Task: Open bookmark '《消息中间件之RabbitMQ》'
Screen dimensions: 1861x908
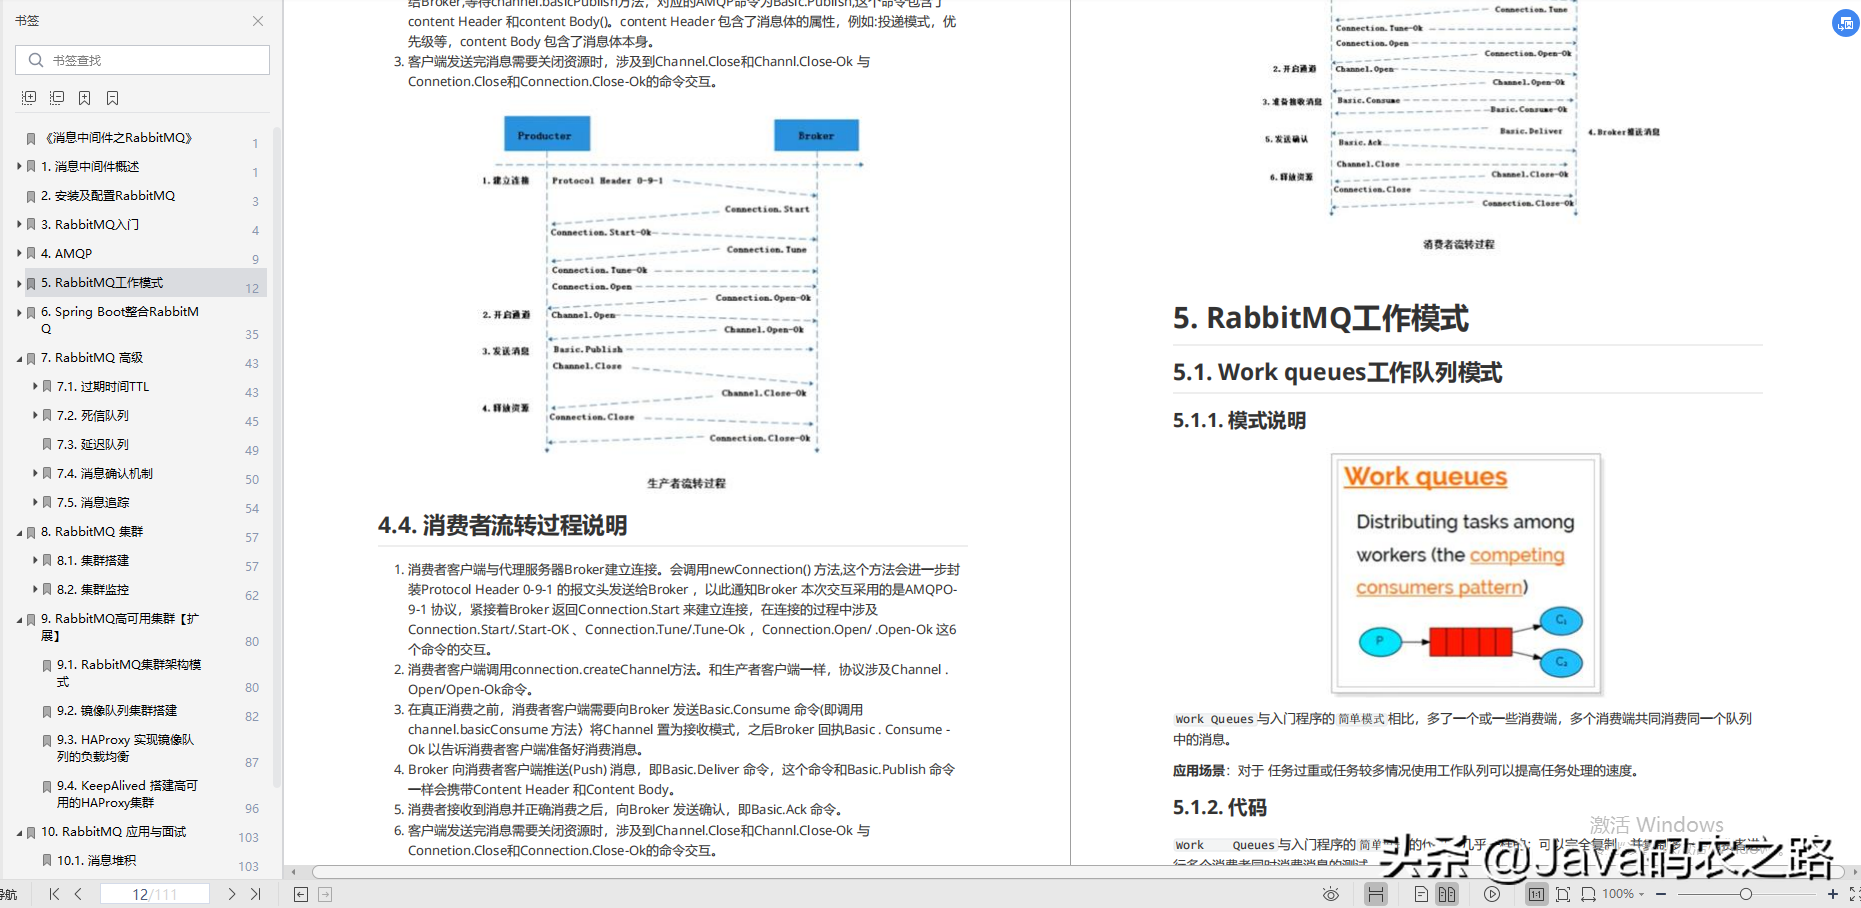Action: pos(118,138)
